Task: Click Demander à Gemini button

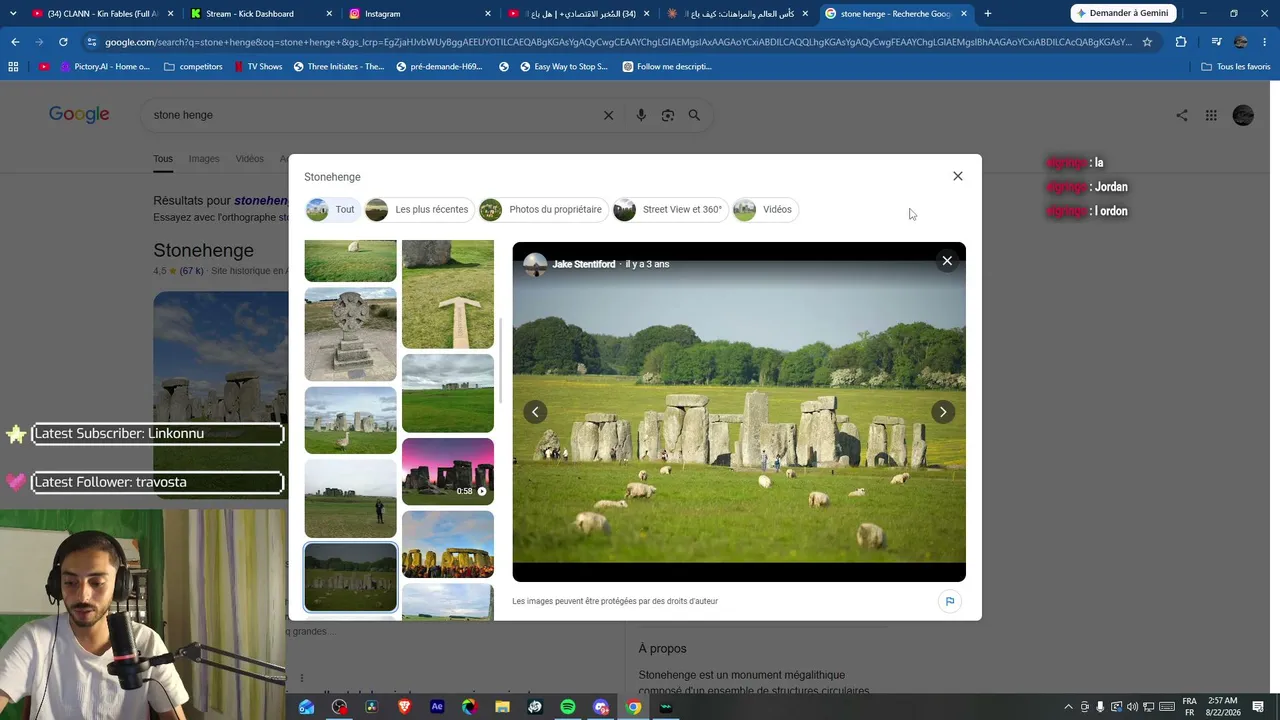Action: (1124, 13)
